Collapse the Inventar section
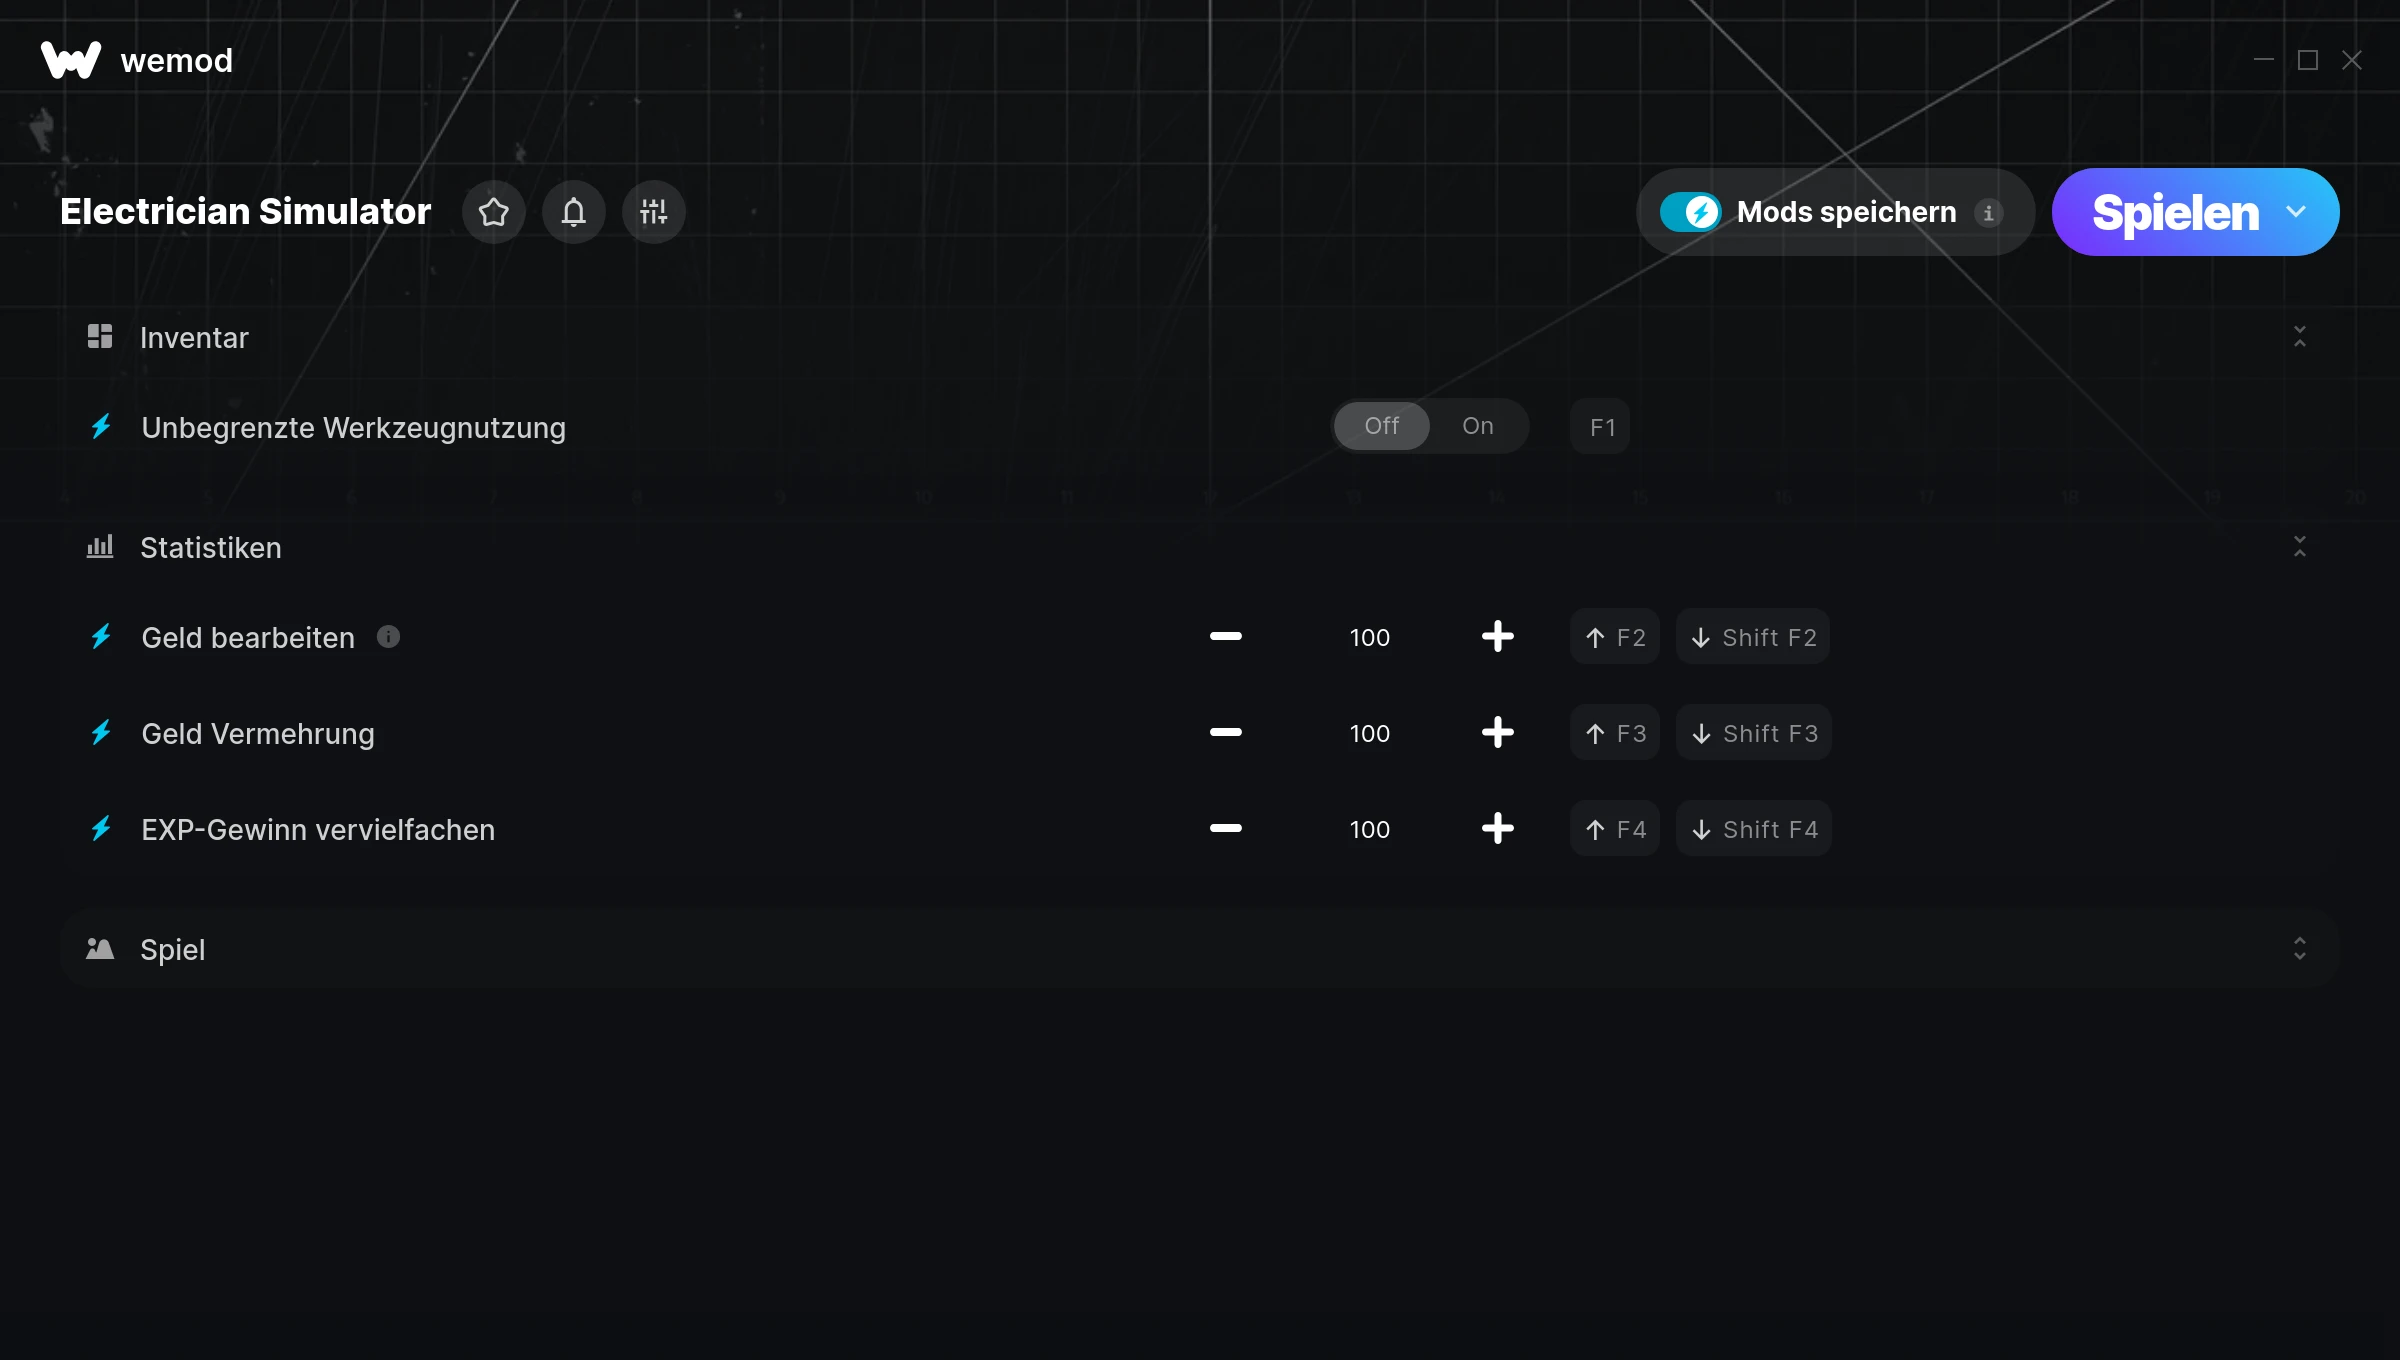Screen dimensions: 2400x1360 (x=2299, y=337)
